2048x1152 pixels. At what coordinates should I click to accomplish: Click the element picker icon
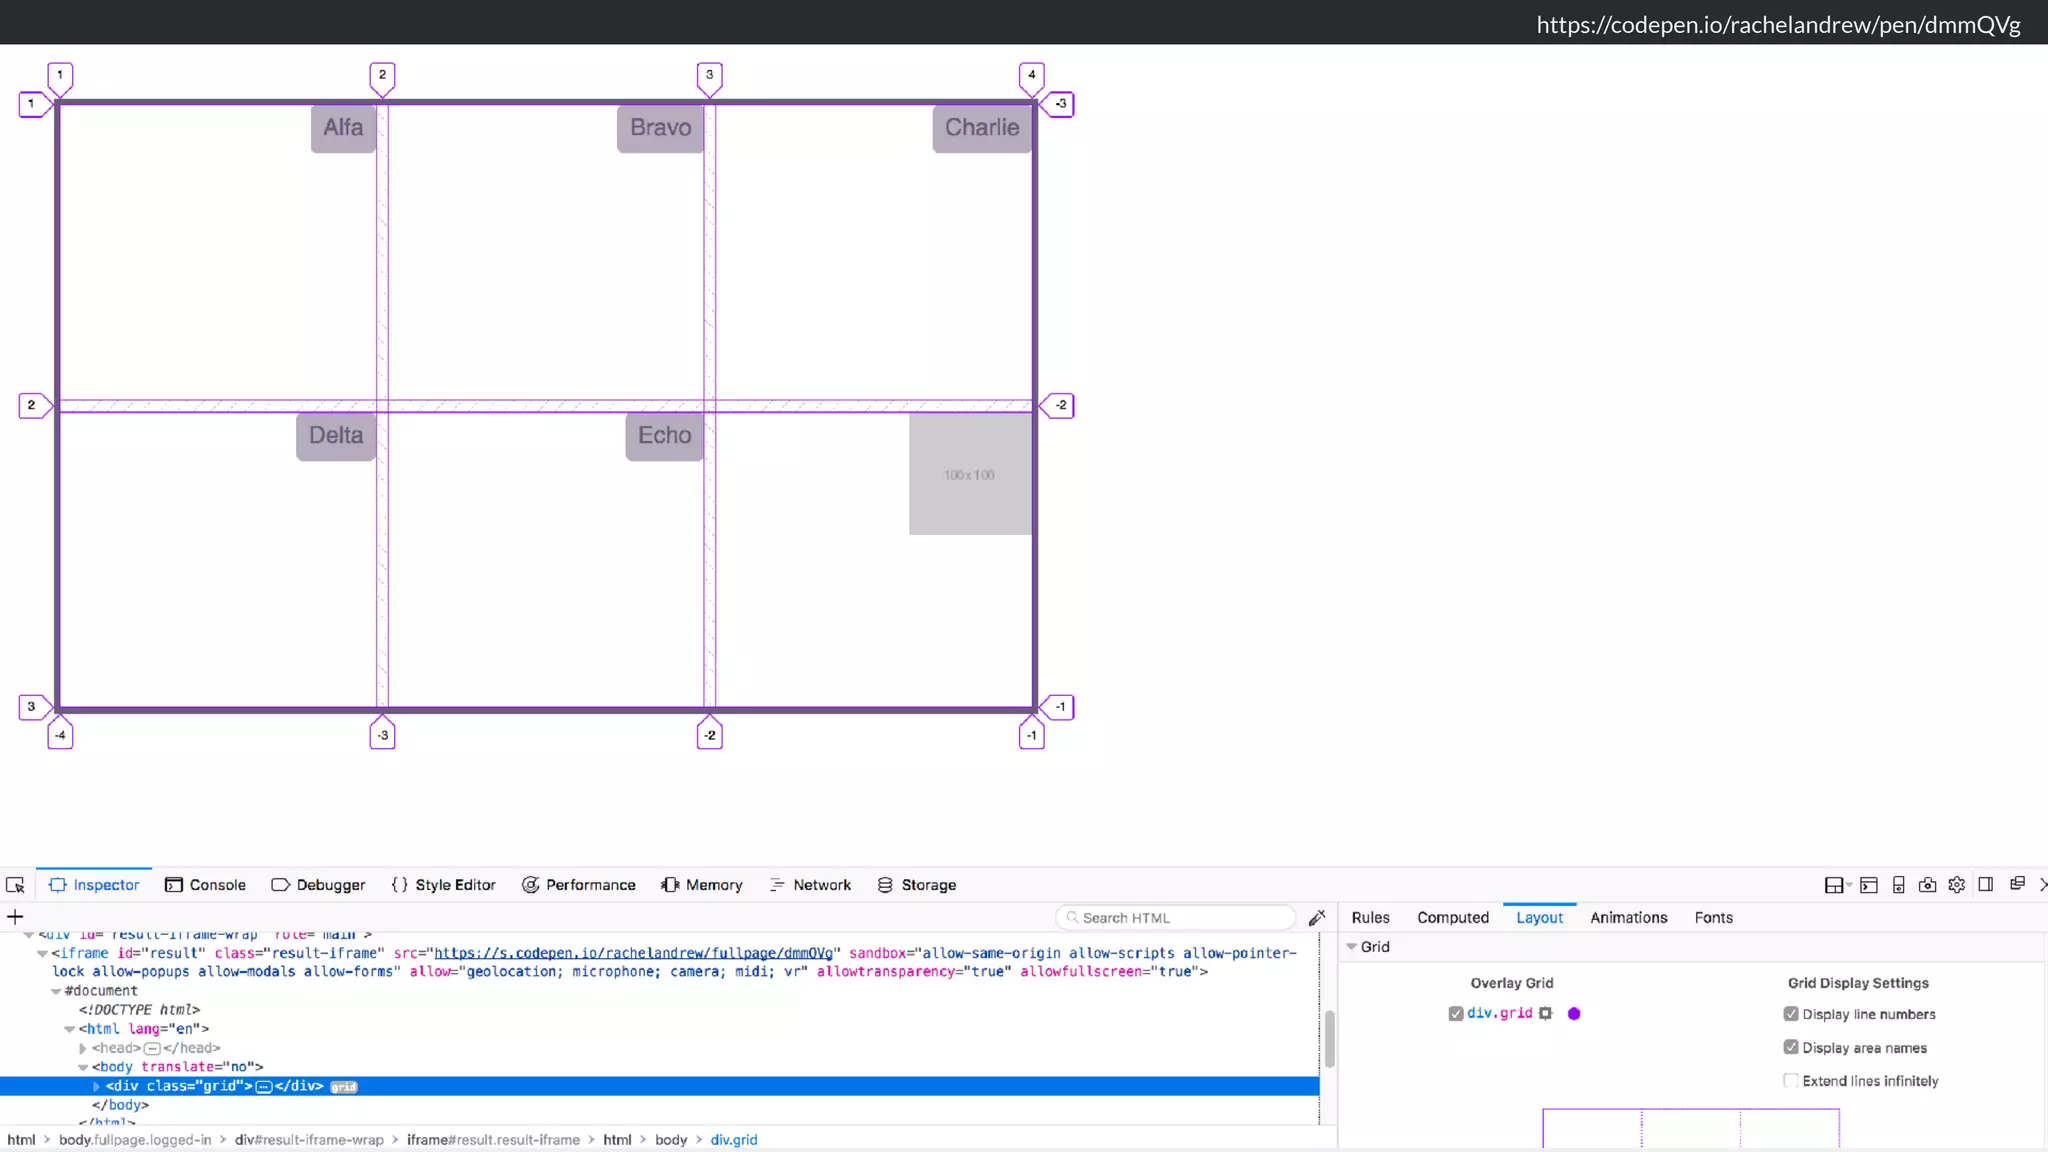15,885
